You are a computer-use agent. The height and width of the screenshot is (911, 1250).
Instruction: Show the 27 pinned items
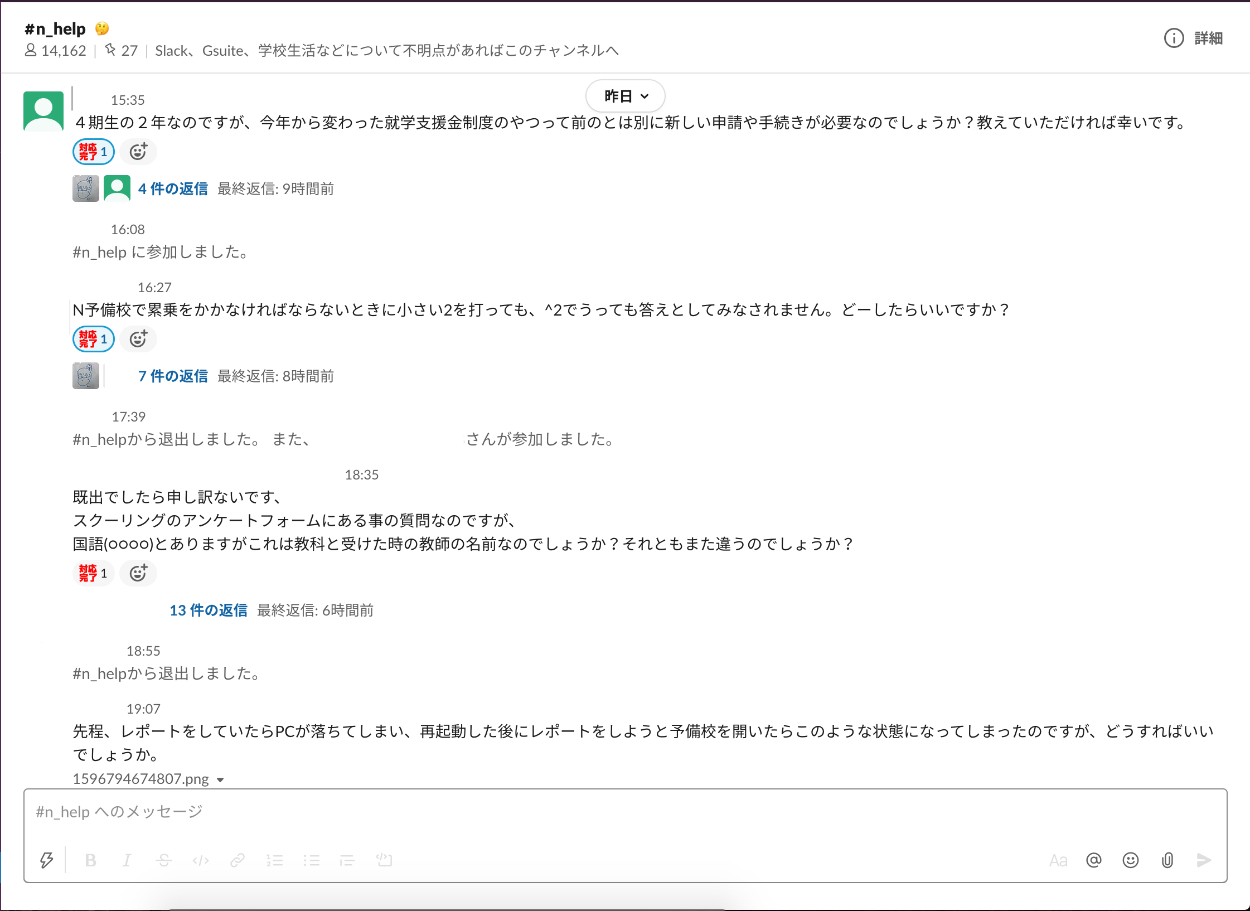[121, 50]
